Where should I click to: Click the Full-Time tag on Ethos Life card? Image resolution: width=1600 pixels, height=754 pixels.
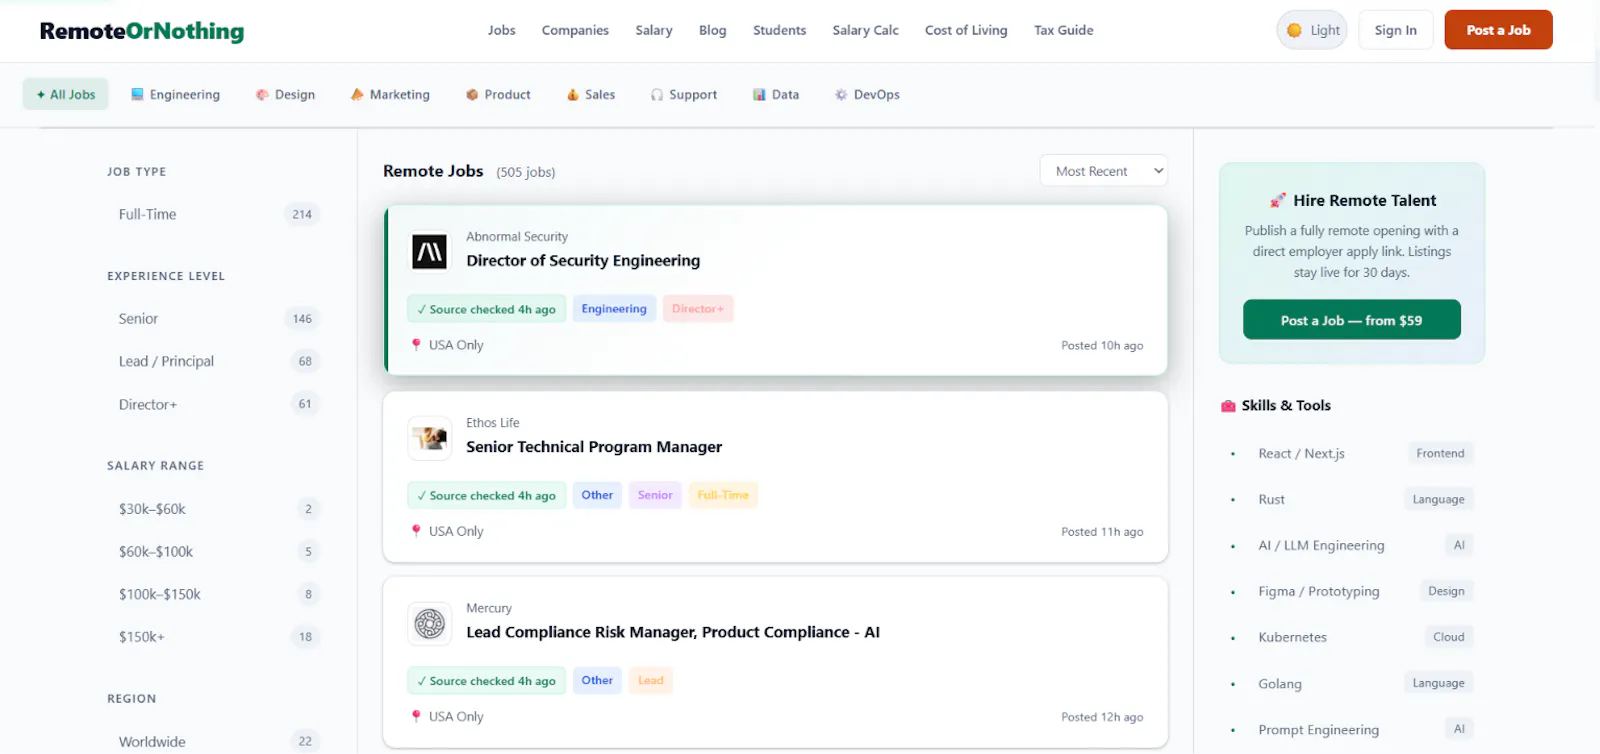pos(723,495)
